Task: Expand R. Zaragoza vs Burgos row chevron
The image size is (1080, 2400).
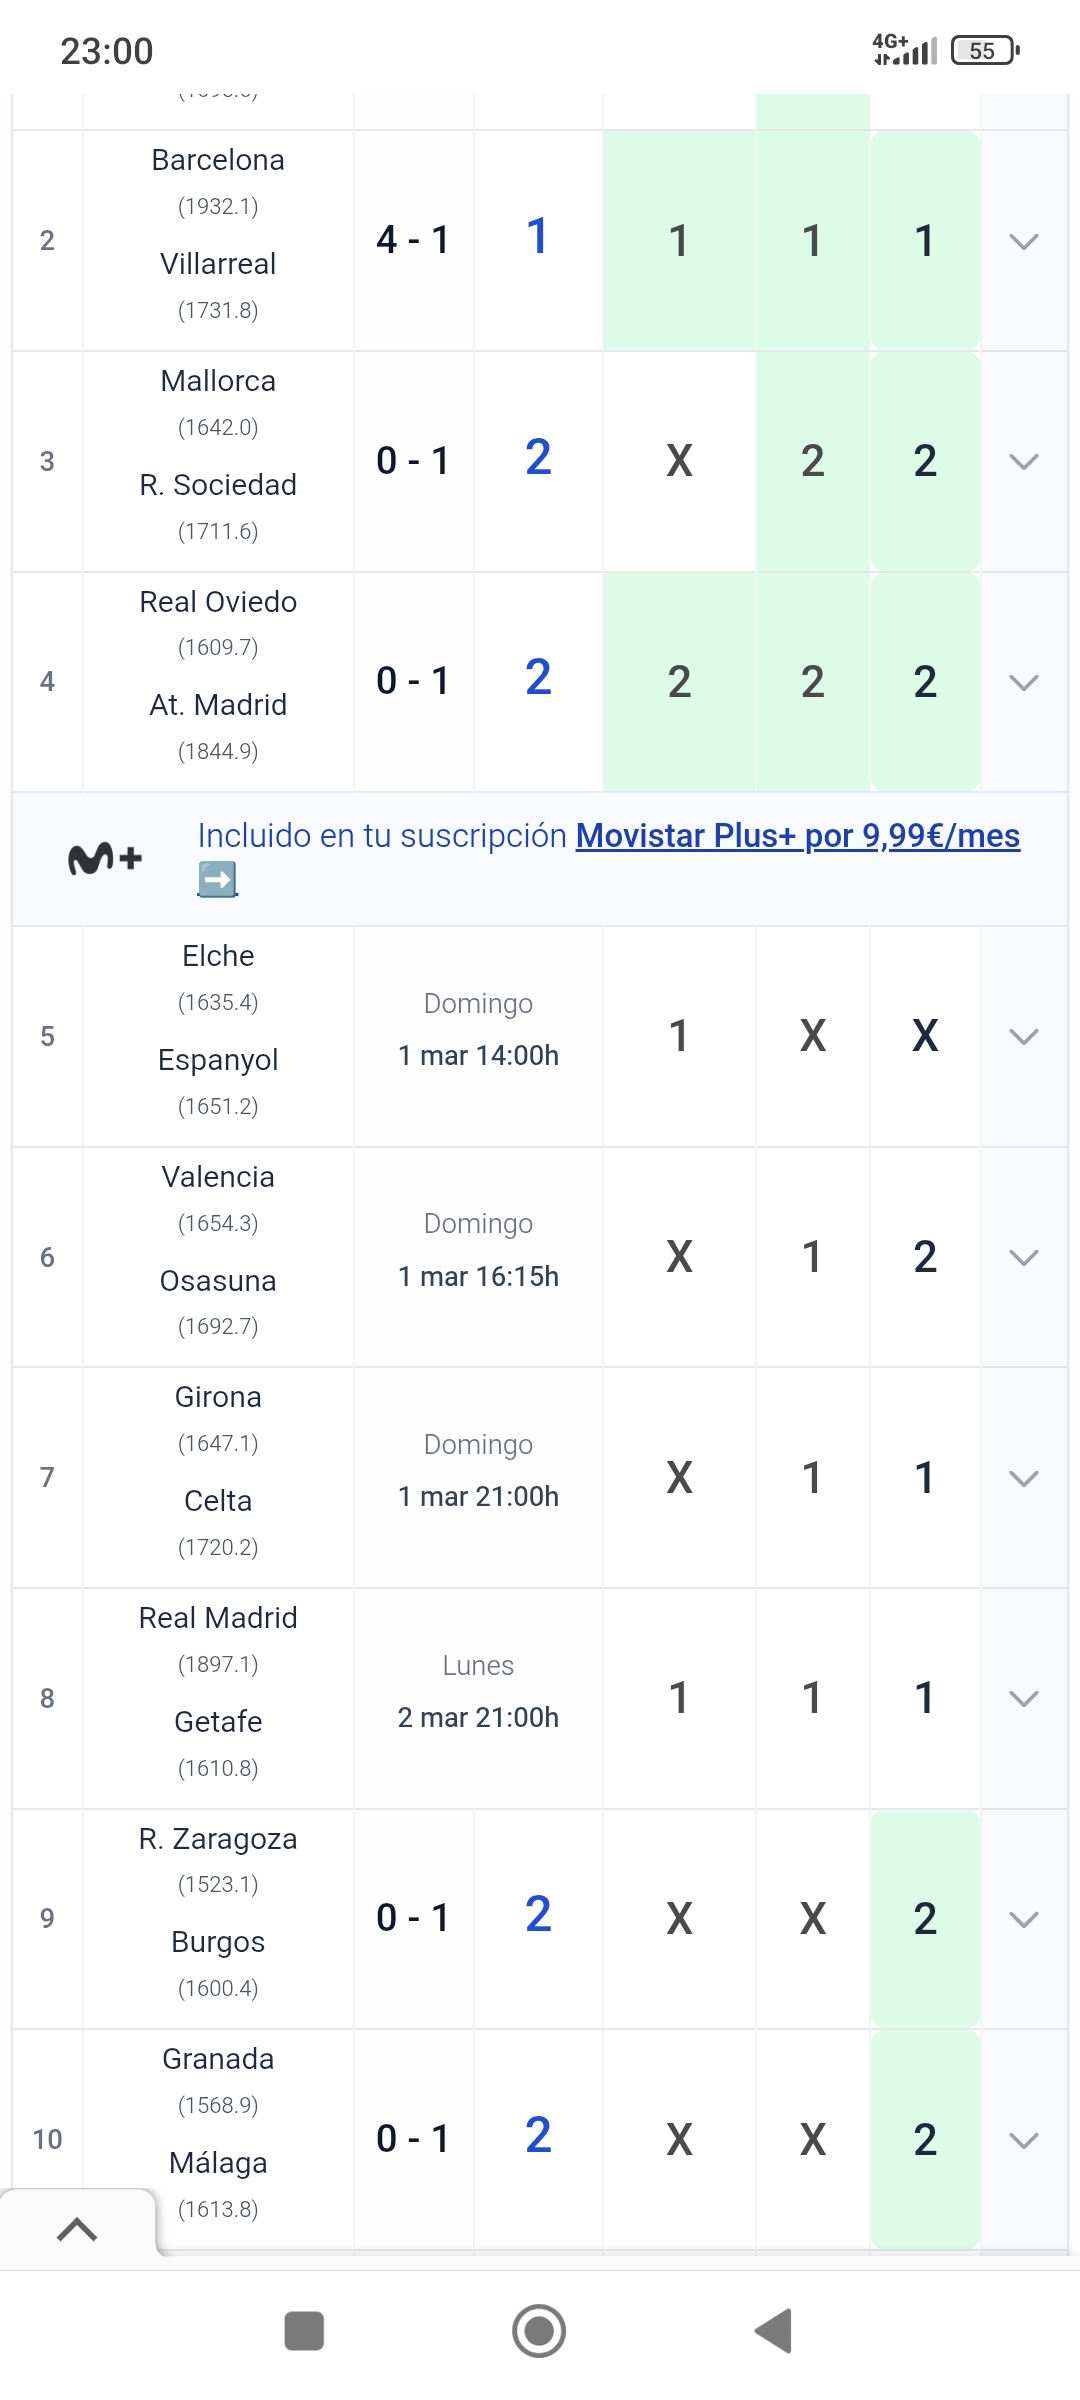Action: point(1024,1919)
